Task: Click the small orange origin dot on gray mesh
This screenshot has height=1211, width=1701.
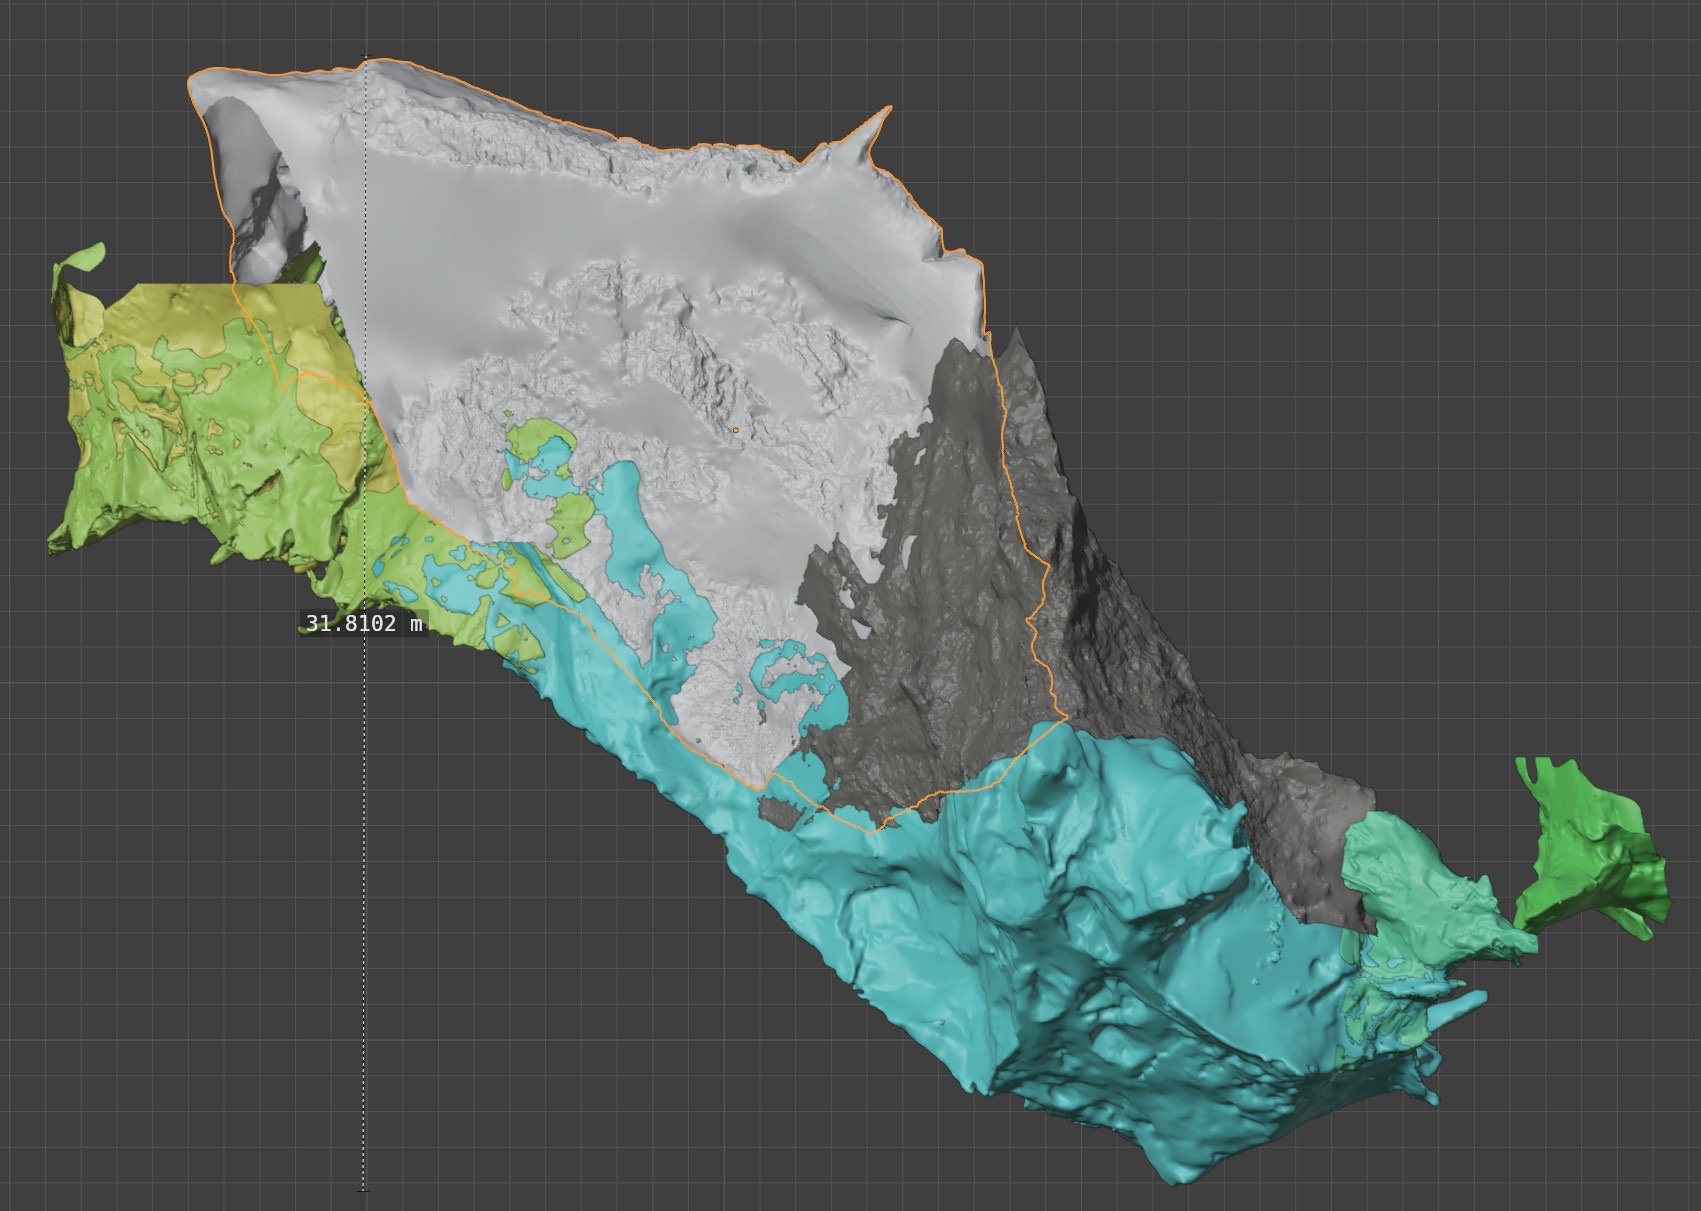Action: pyautogui.click(x=734, y=430)
